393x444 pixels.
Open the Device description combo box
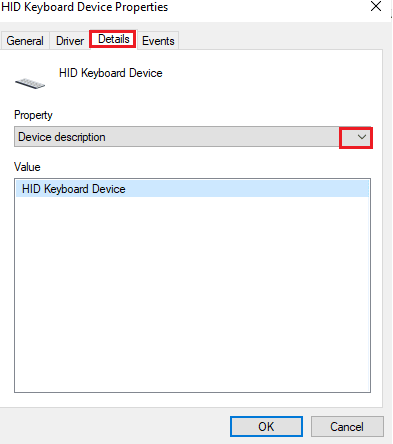193,137
